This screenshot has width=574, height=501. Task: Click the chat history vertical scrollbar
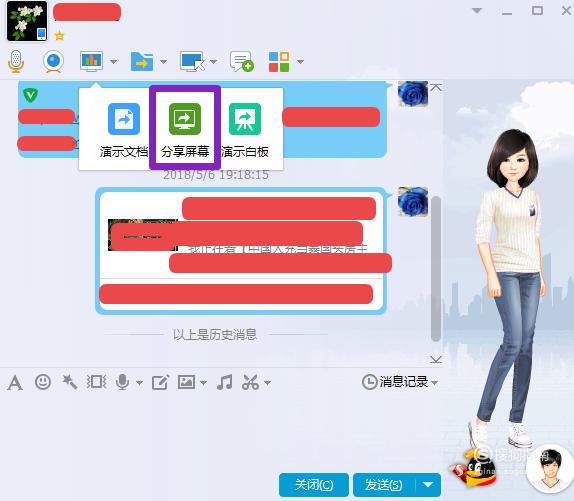pos(436,269)
